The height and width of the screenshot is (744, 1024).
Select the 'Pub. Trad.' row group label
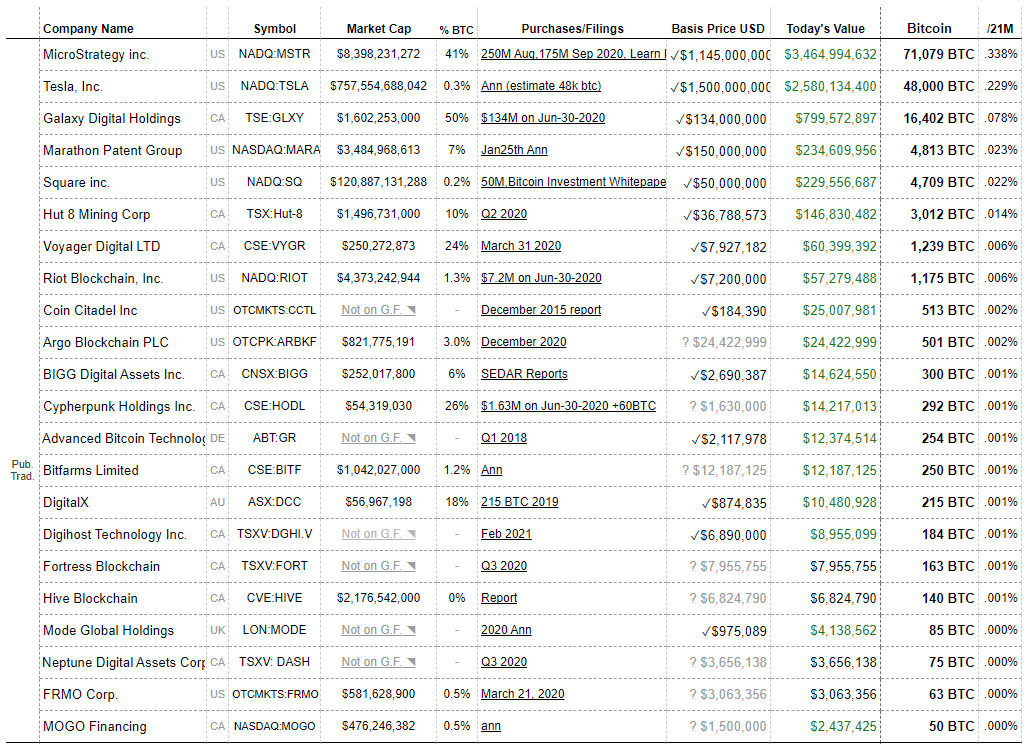(x=22, y=470)
